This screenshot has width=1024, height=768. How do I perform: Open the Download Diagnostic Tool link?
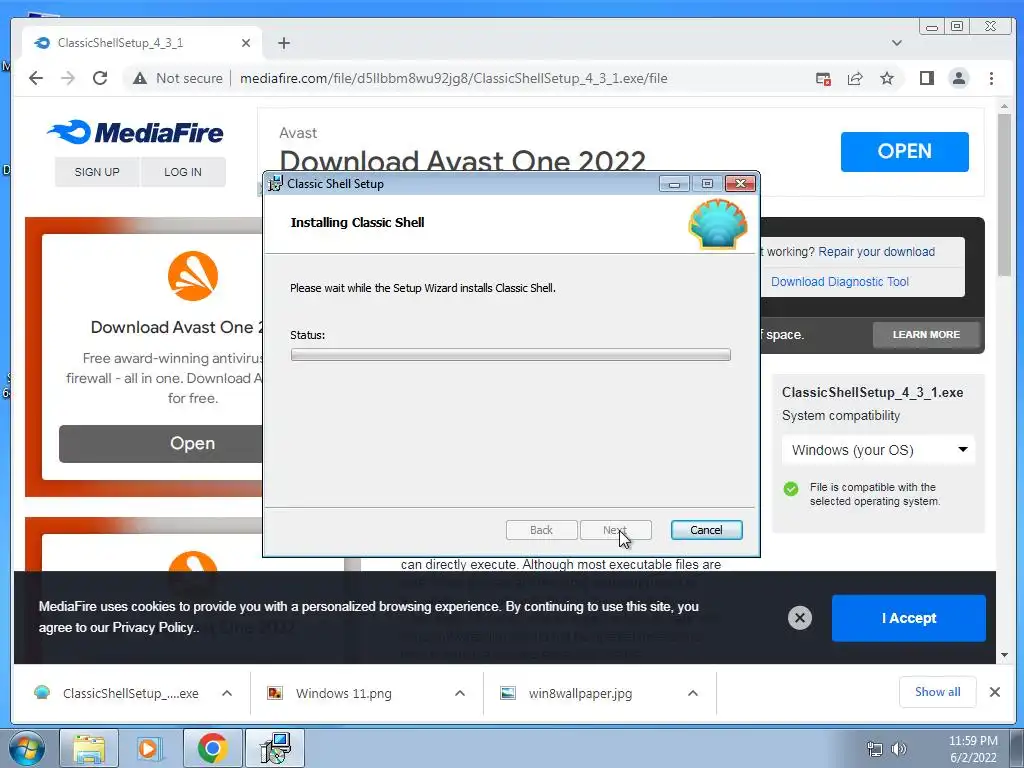[x=840, y=281]
